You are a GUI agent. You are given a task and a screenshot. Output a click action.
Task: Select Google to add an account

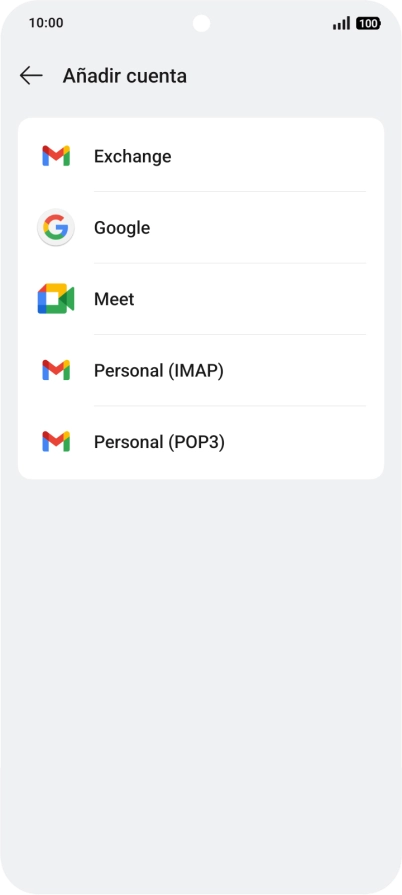[x=201, y=228]
